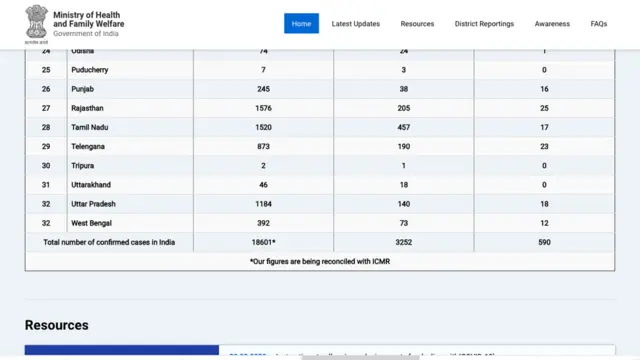The image size is (640, 360).
Task: Click Telengana recovered value 190
Action: click(x=404, y=147)
